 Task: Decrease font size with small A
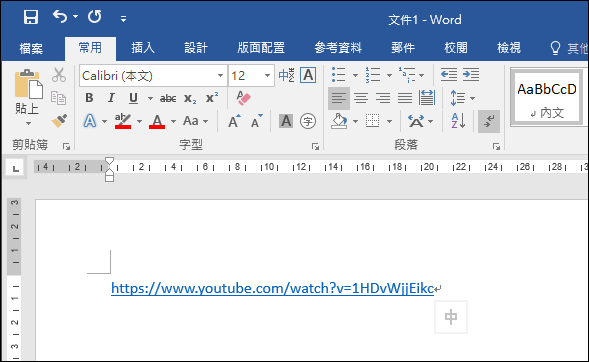(257, 121)
